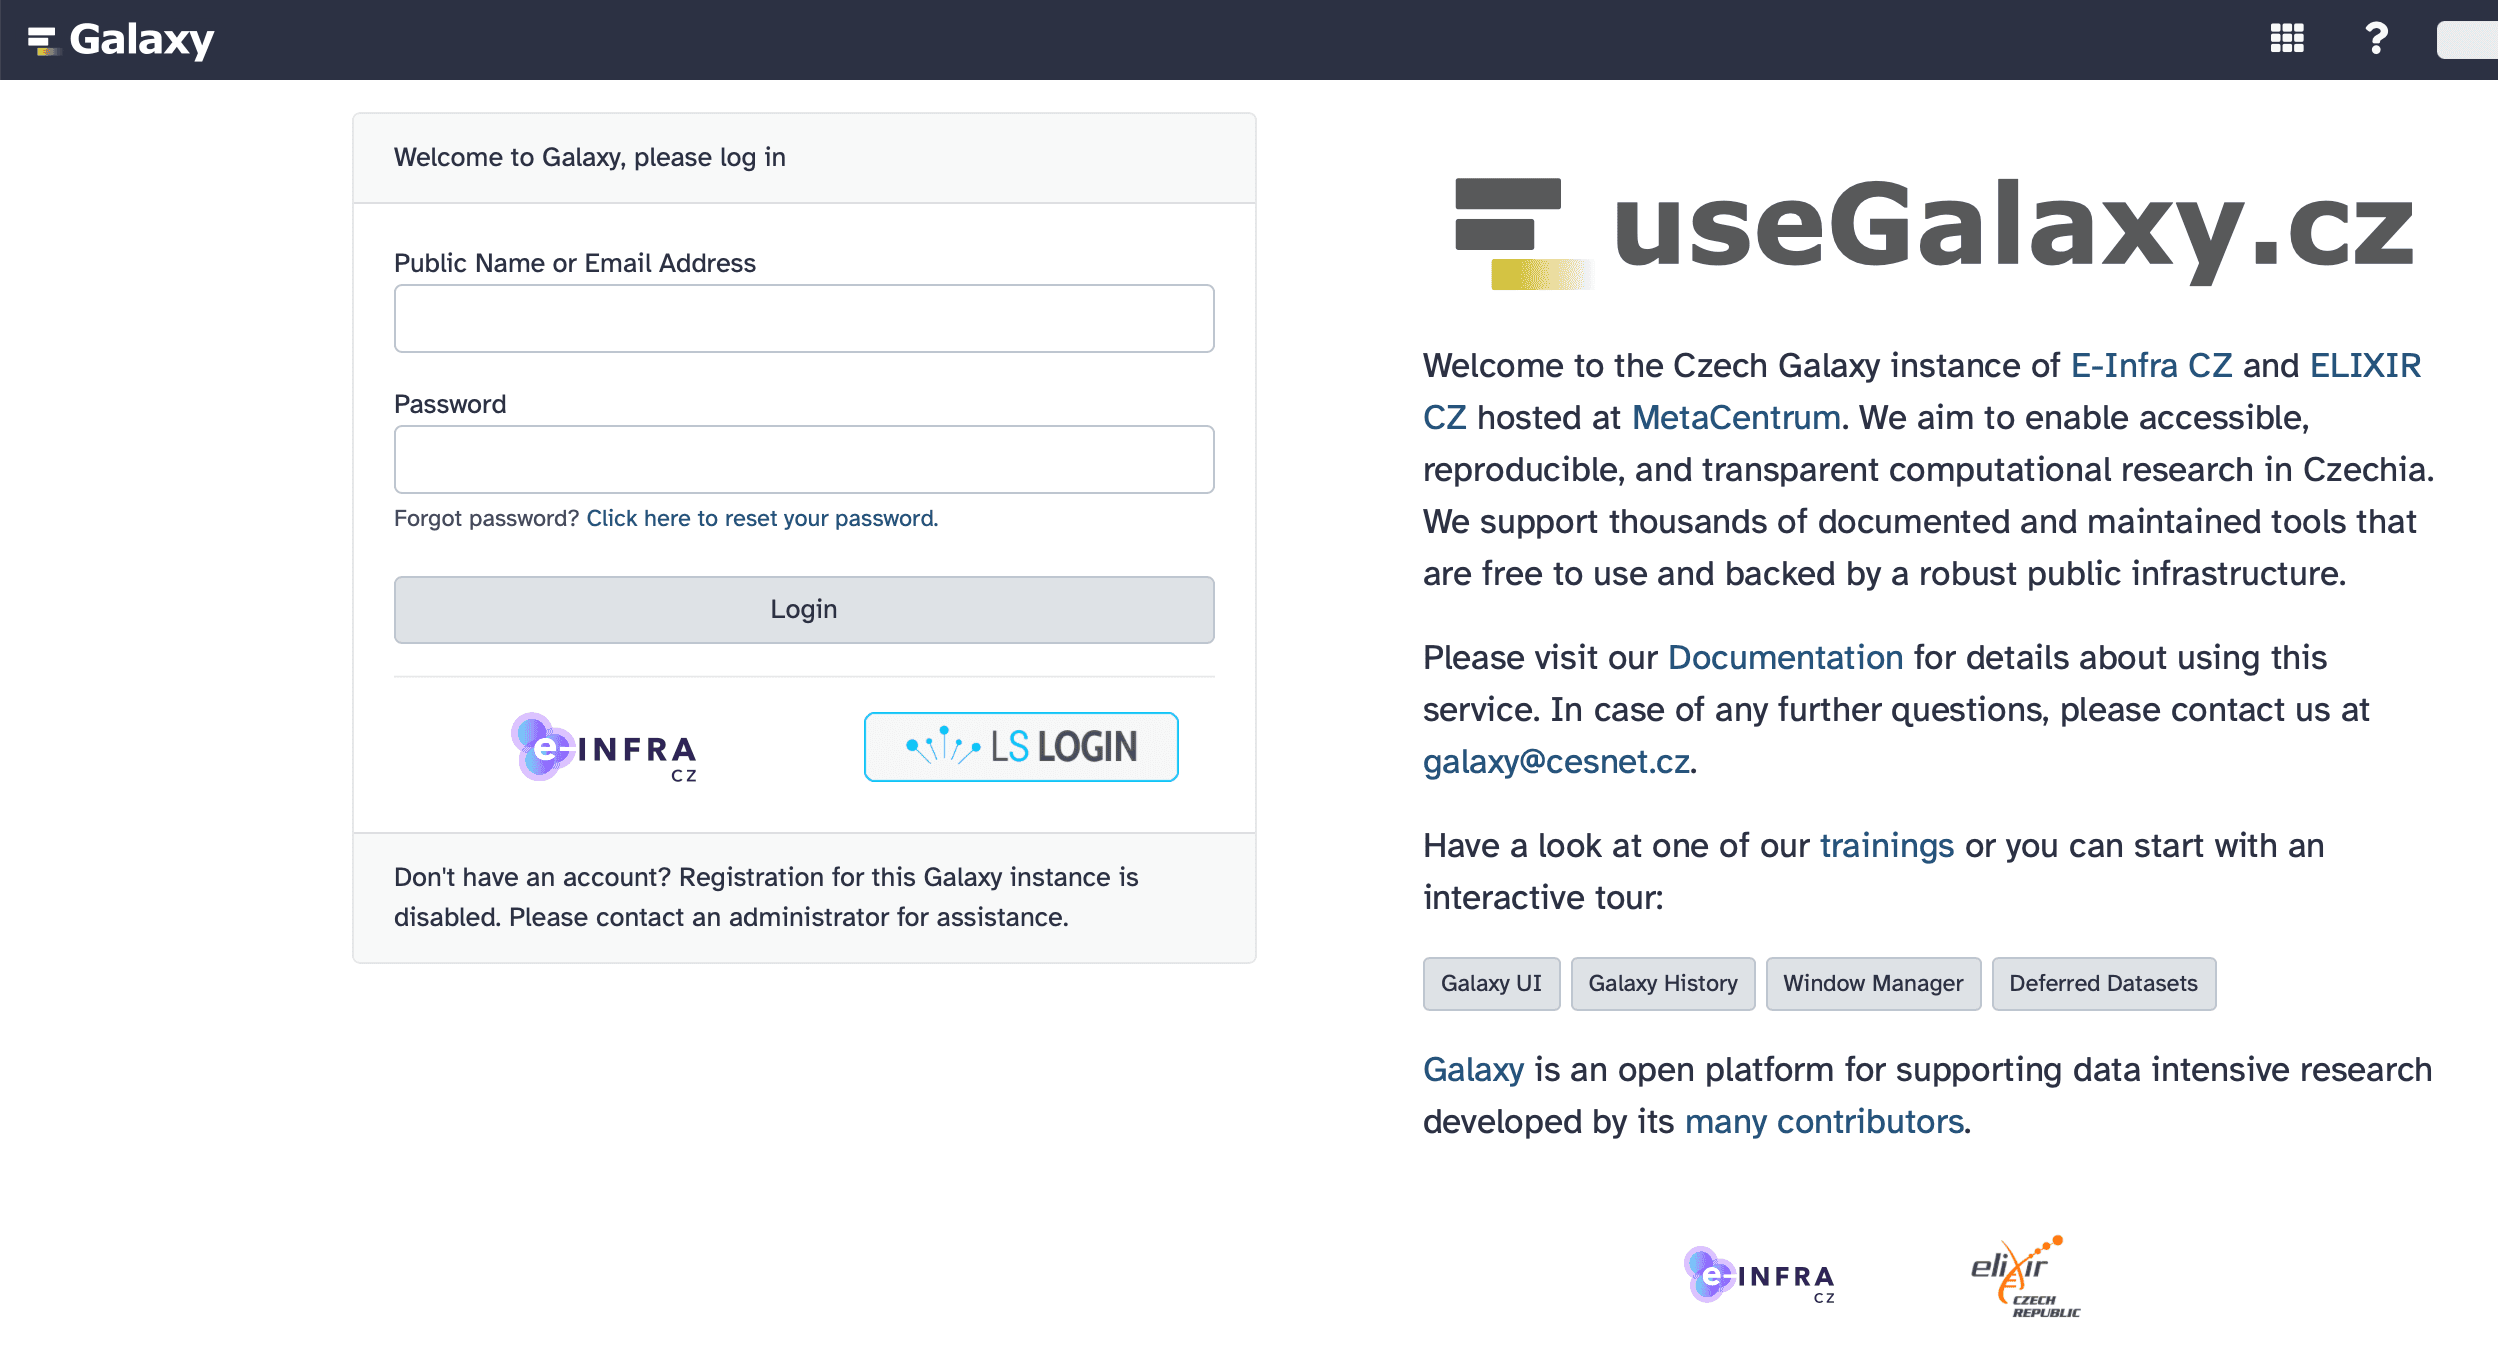Sign in with the e-INFRA CZ logo

pyautogui.click(x=603, y=747)
